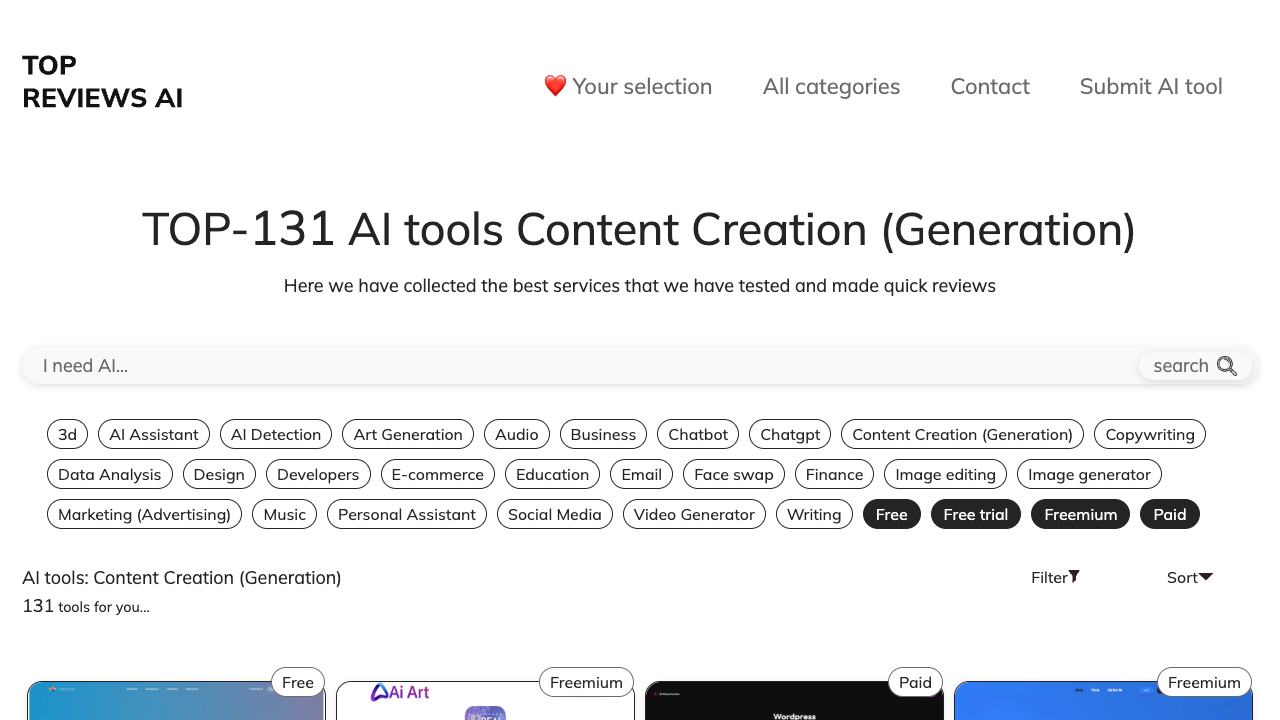Click the funnel icon beside Filter

click(x=1075, y=576)
